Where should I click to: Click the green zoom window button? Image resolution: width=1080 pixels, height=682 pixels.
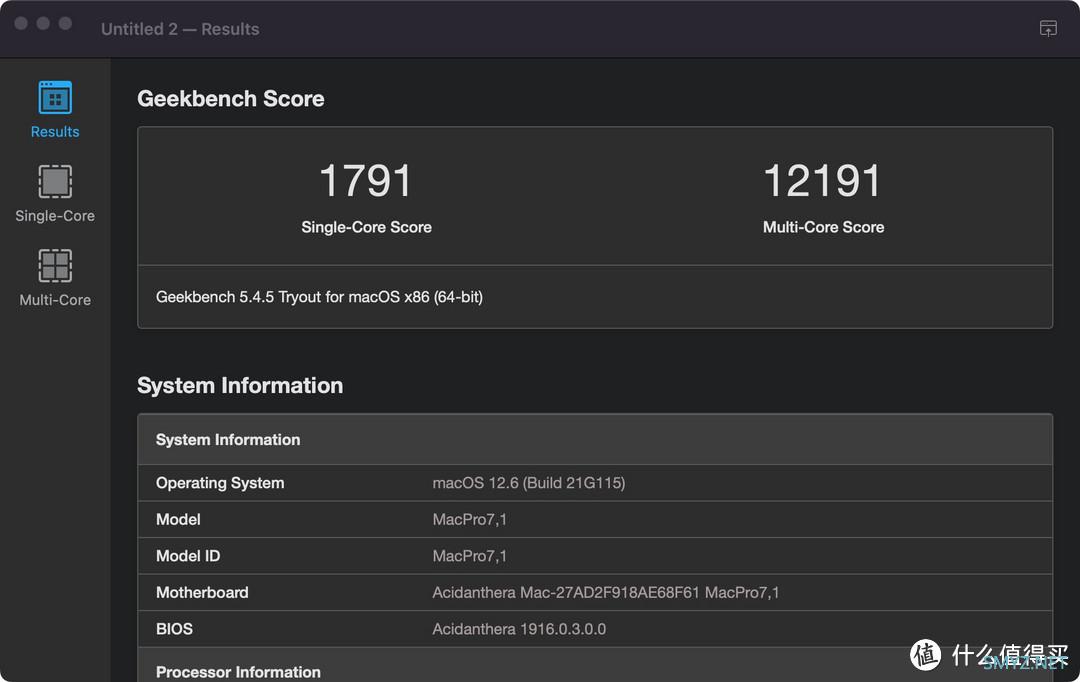pos(65,23)
